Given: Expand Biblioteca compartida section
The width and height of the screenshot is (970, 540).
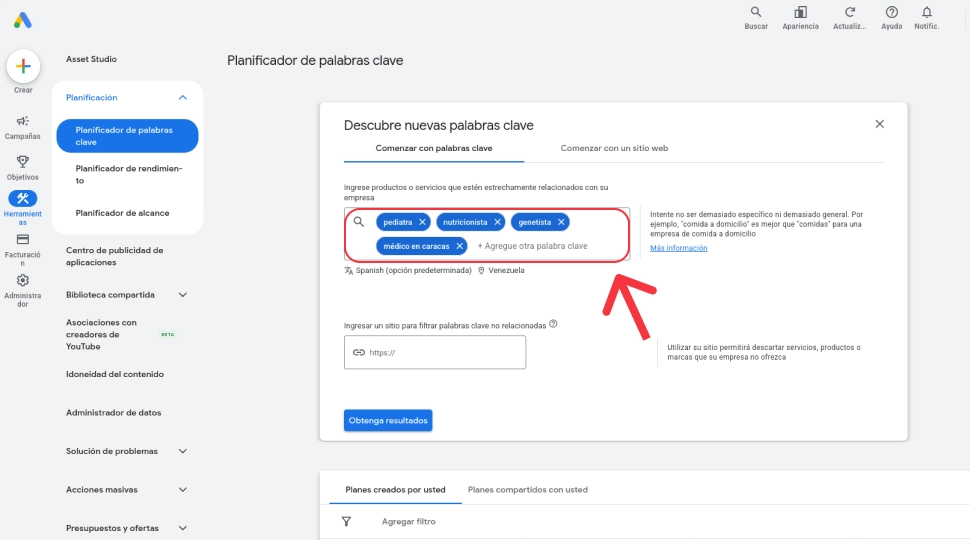Looking at the screenshot, I should tap(182, 295).
